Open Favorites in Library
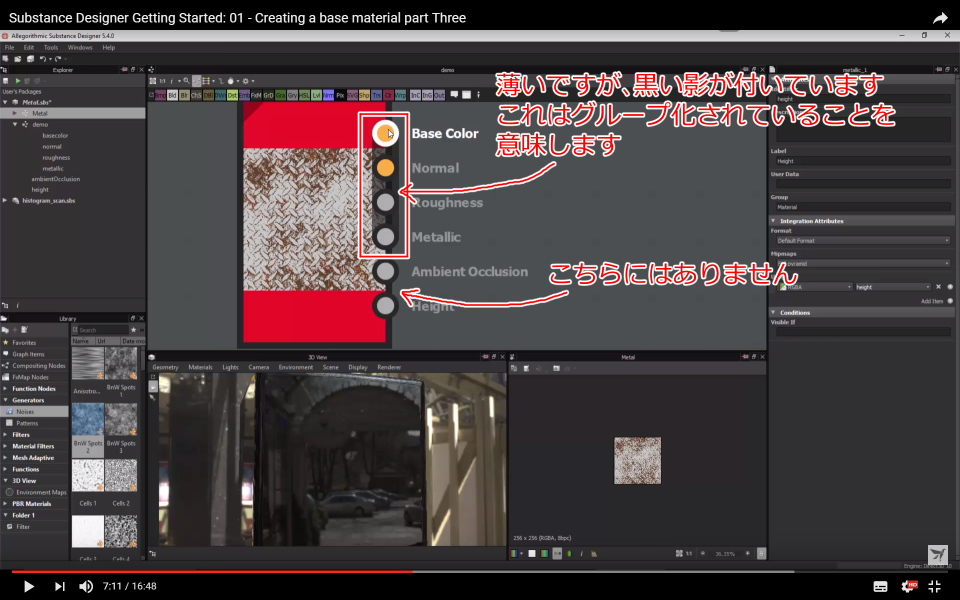 (x=24, y=343)
